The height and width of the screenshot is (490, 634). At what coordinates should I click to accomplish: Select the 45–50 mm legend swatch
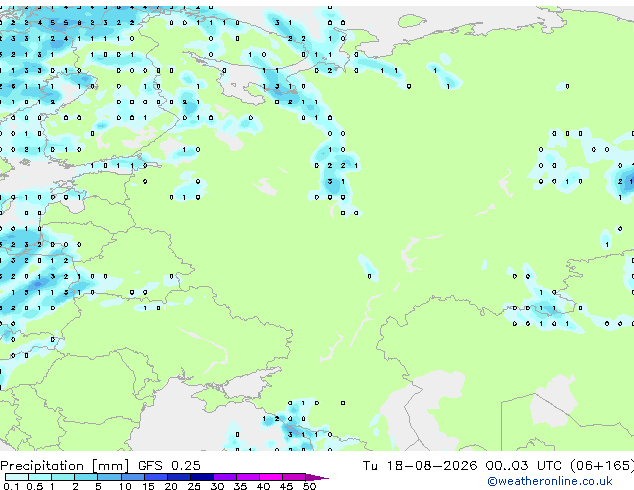click(x=294, y=477)
